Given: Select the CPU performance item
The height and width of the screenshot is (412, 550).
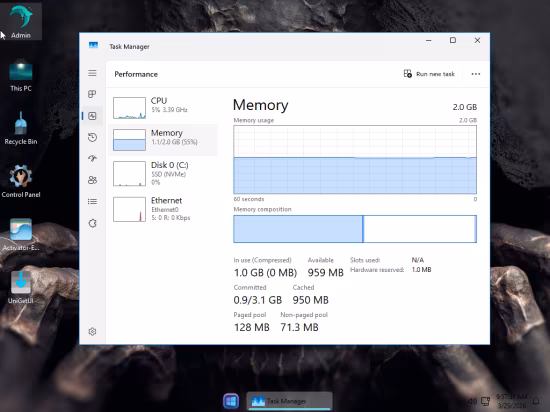Looking at the screenshot, I should tap(163, 107).
